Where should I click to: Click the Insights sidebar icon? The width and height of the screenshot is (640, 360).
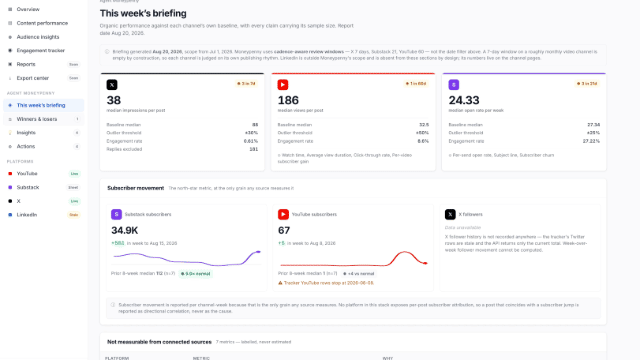click(x=10, y=133)
